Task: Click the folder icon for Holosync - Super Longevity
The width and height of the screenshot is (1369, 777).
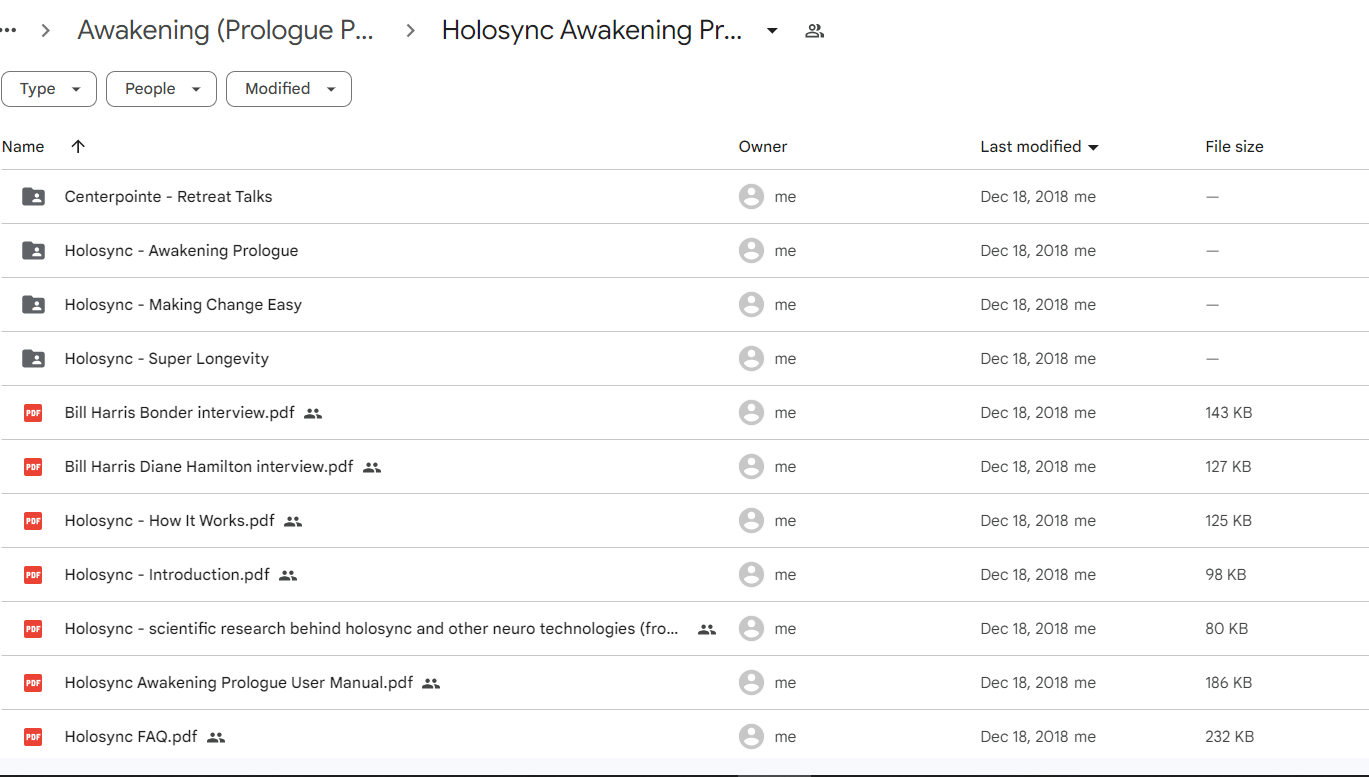Action: pos(33,359)
